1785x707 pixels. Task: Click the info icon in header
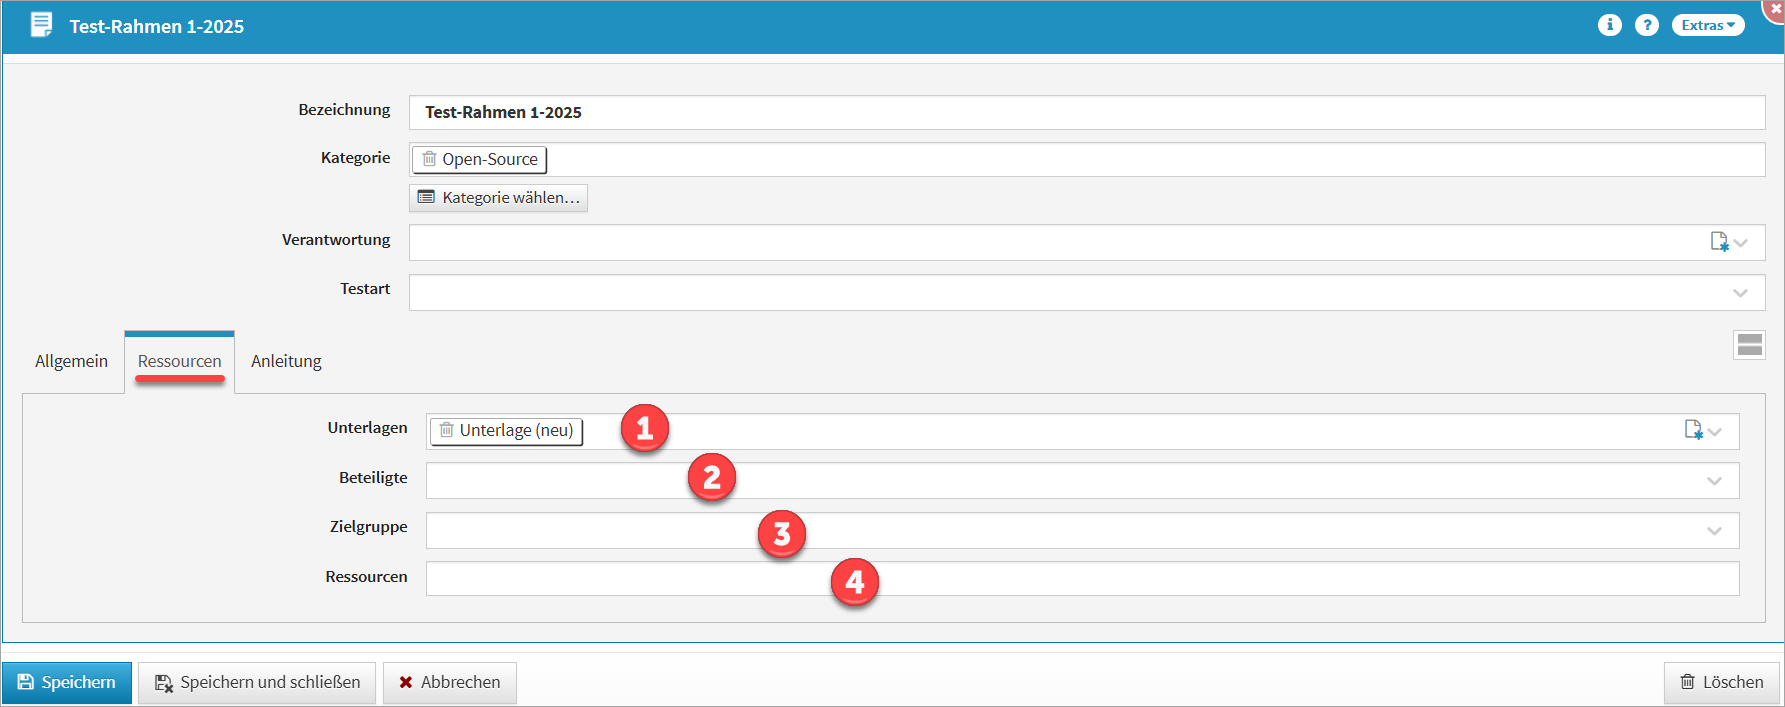tap(1609, 25)
